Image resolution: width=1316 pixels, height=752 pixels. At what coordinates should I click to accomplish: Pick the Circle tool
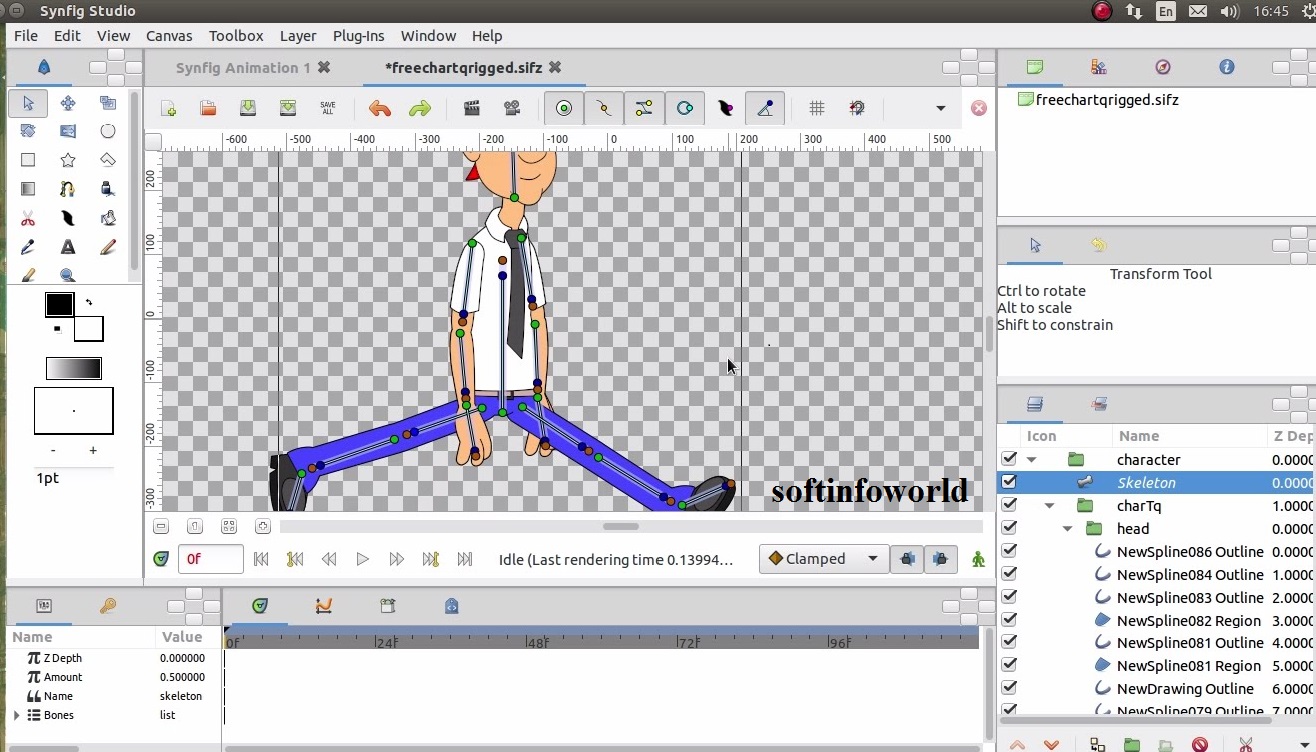(107, 130)
